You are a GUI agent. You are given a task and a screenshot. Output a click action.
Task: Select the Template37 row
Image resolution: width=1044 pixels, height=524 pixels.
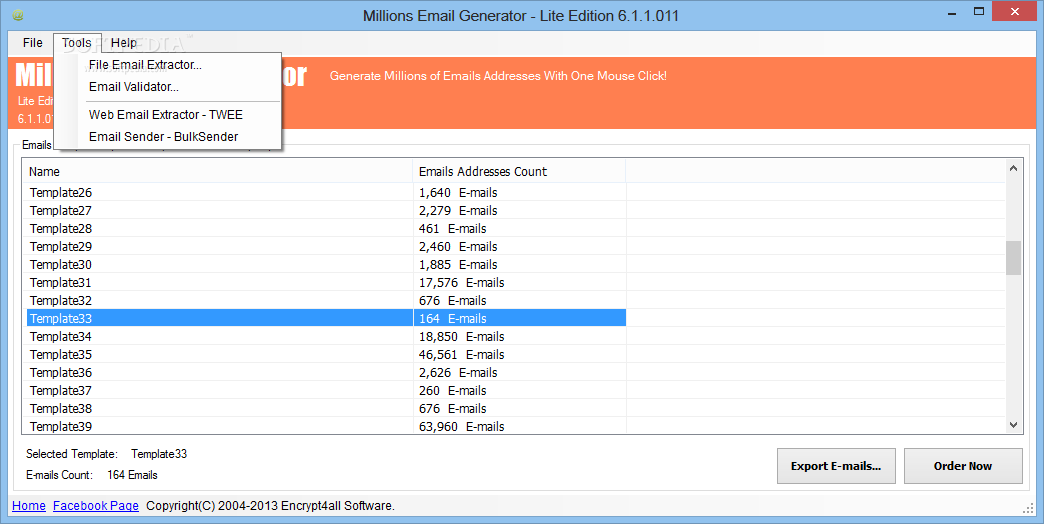326,390
